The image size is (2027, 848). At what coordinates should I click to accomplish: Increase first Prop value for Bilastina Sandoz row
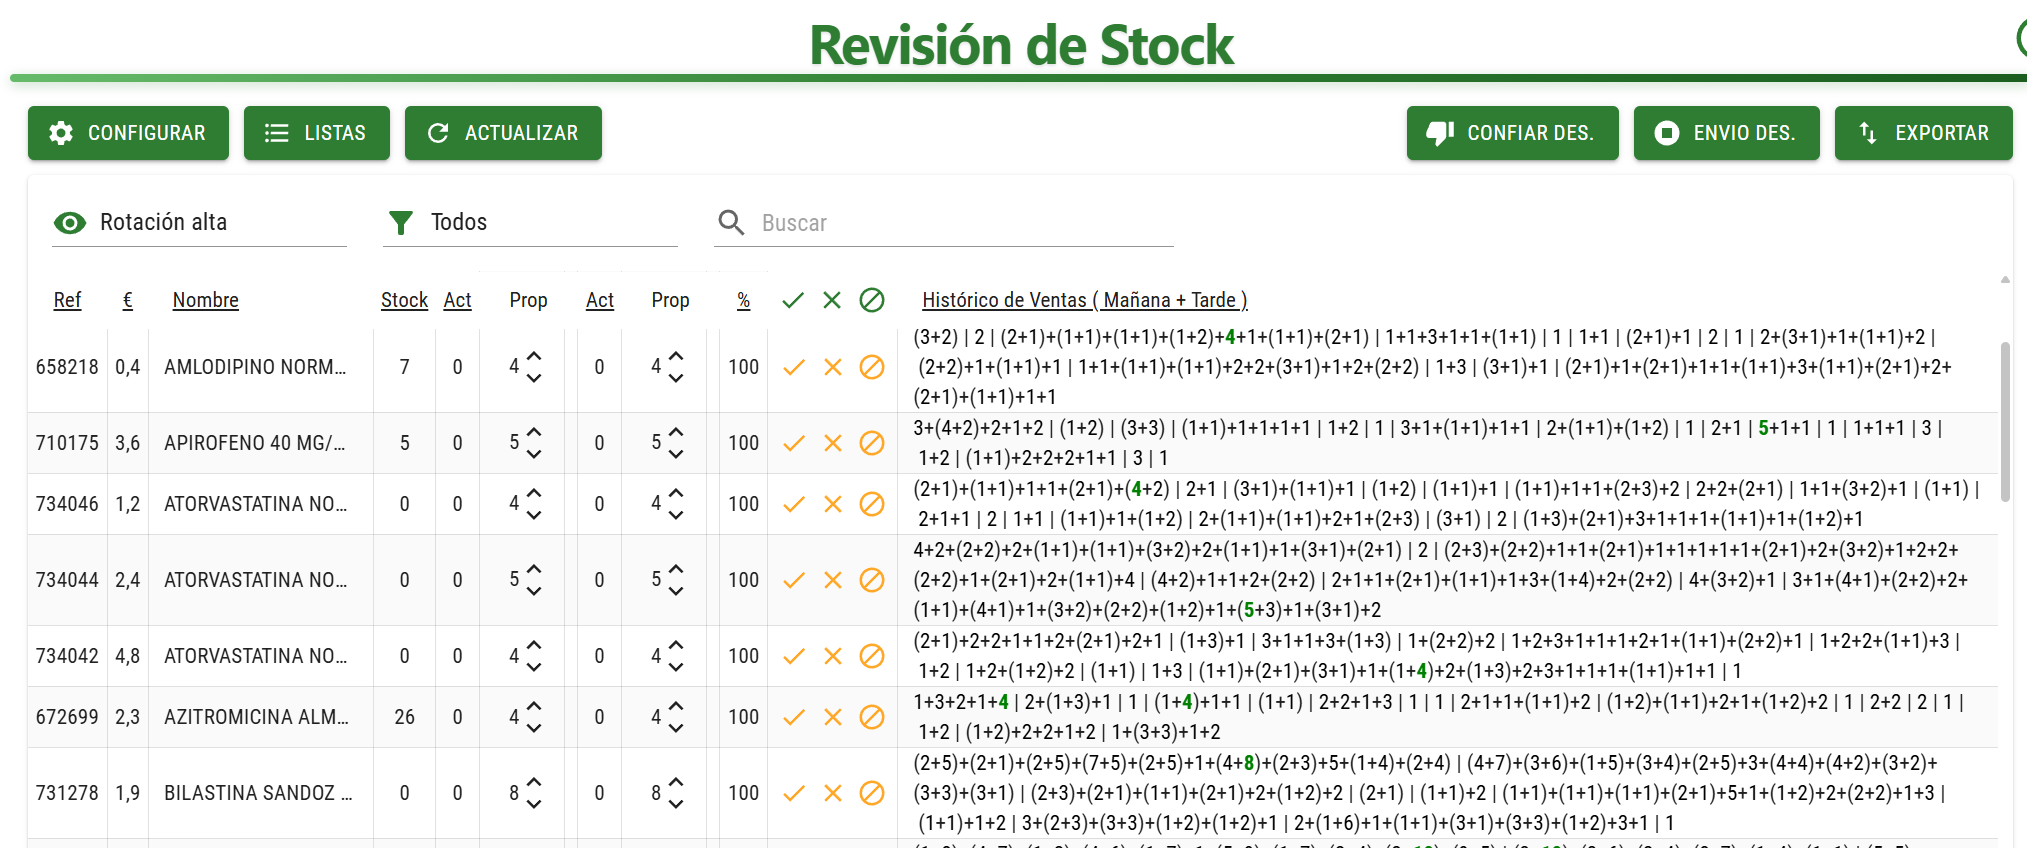click(x=534, y=782)
